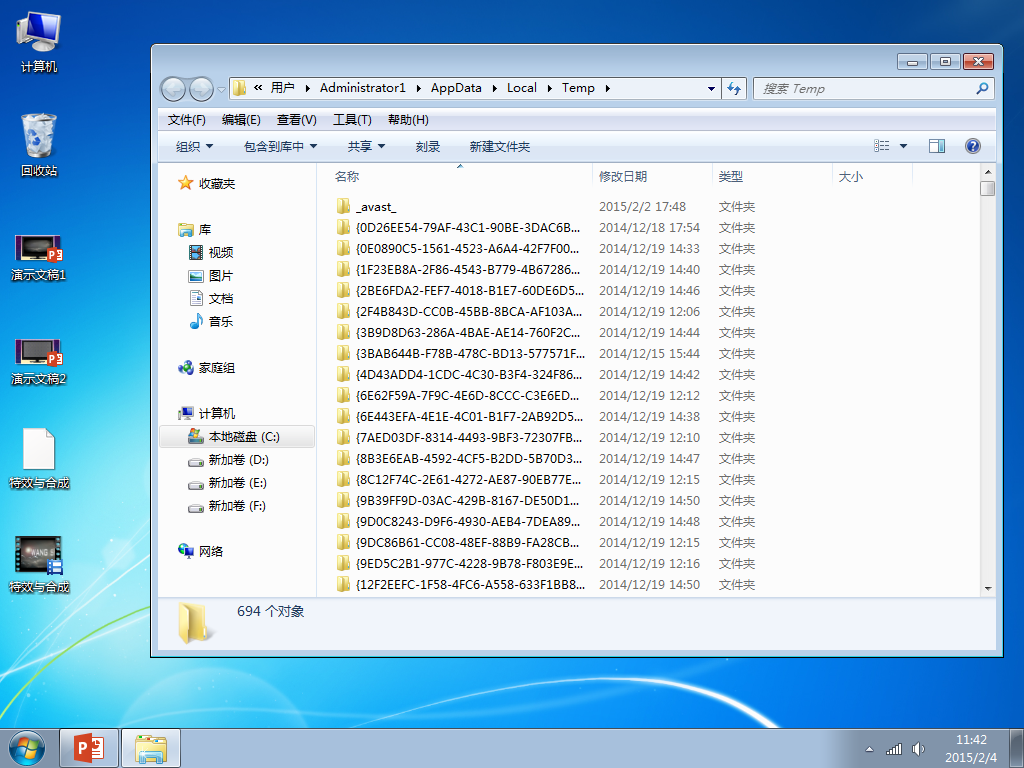Select Local in the address path
Screen dimensions: 1024x768
[522, 88]
